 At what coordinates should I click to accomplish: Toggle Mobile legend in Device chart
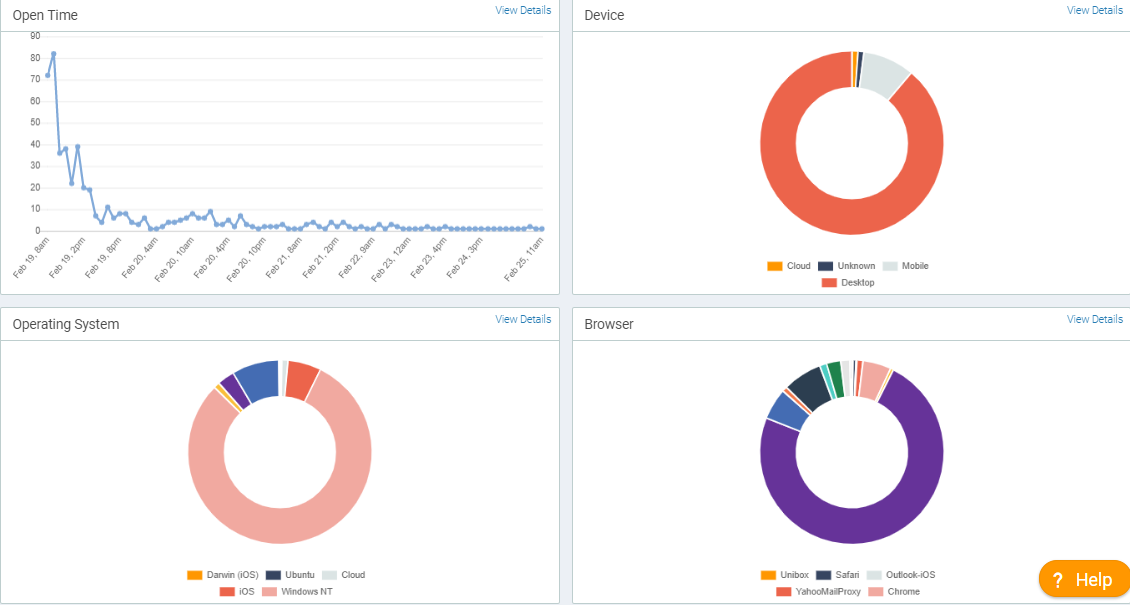906,266
